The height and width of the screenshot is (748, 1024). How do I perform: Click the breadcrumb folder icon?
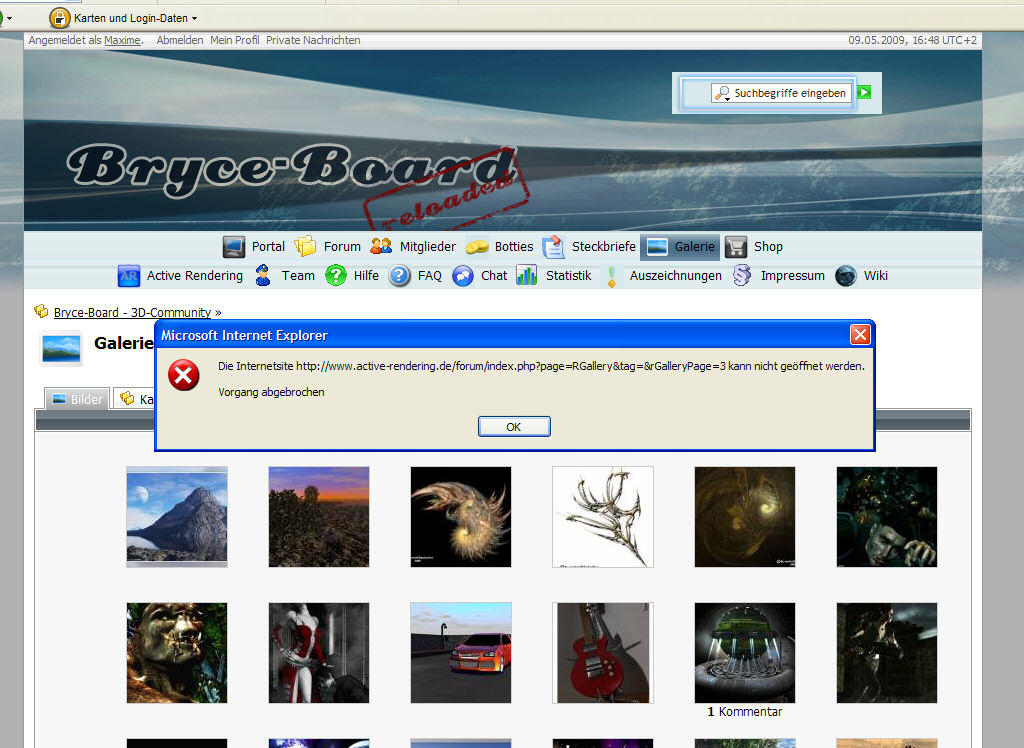[x=41, y=311]
